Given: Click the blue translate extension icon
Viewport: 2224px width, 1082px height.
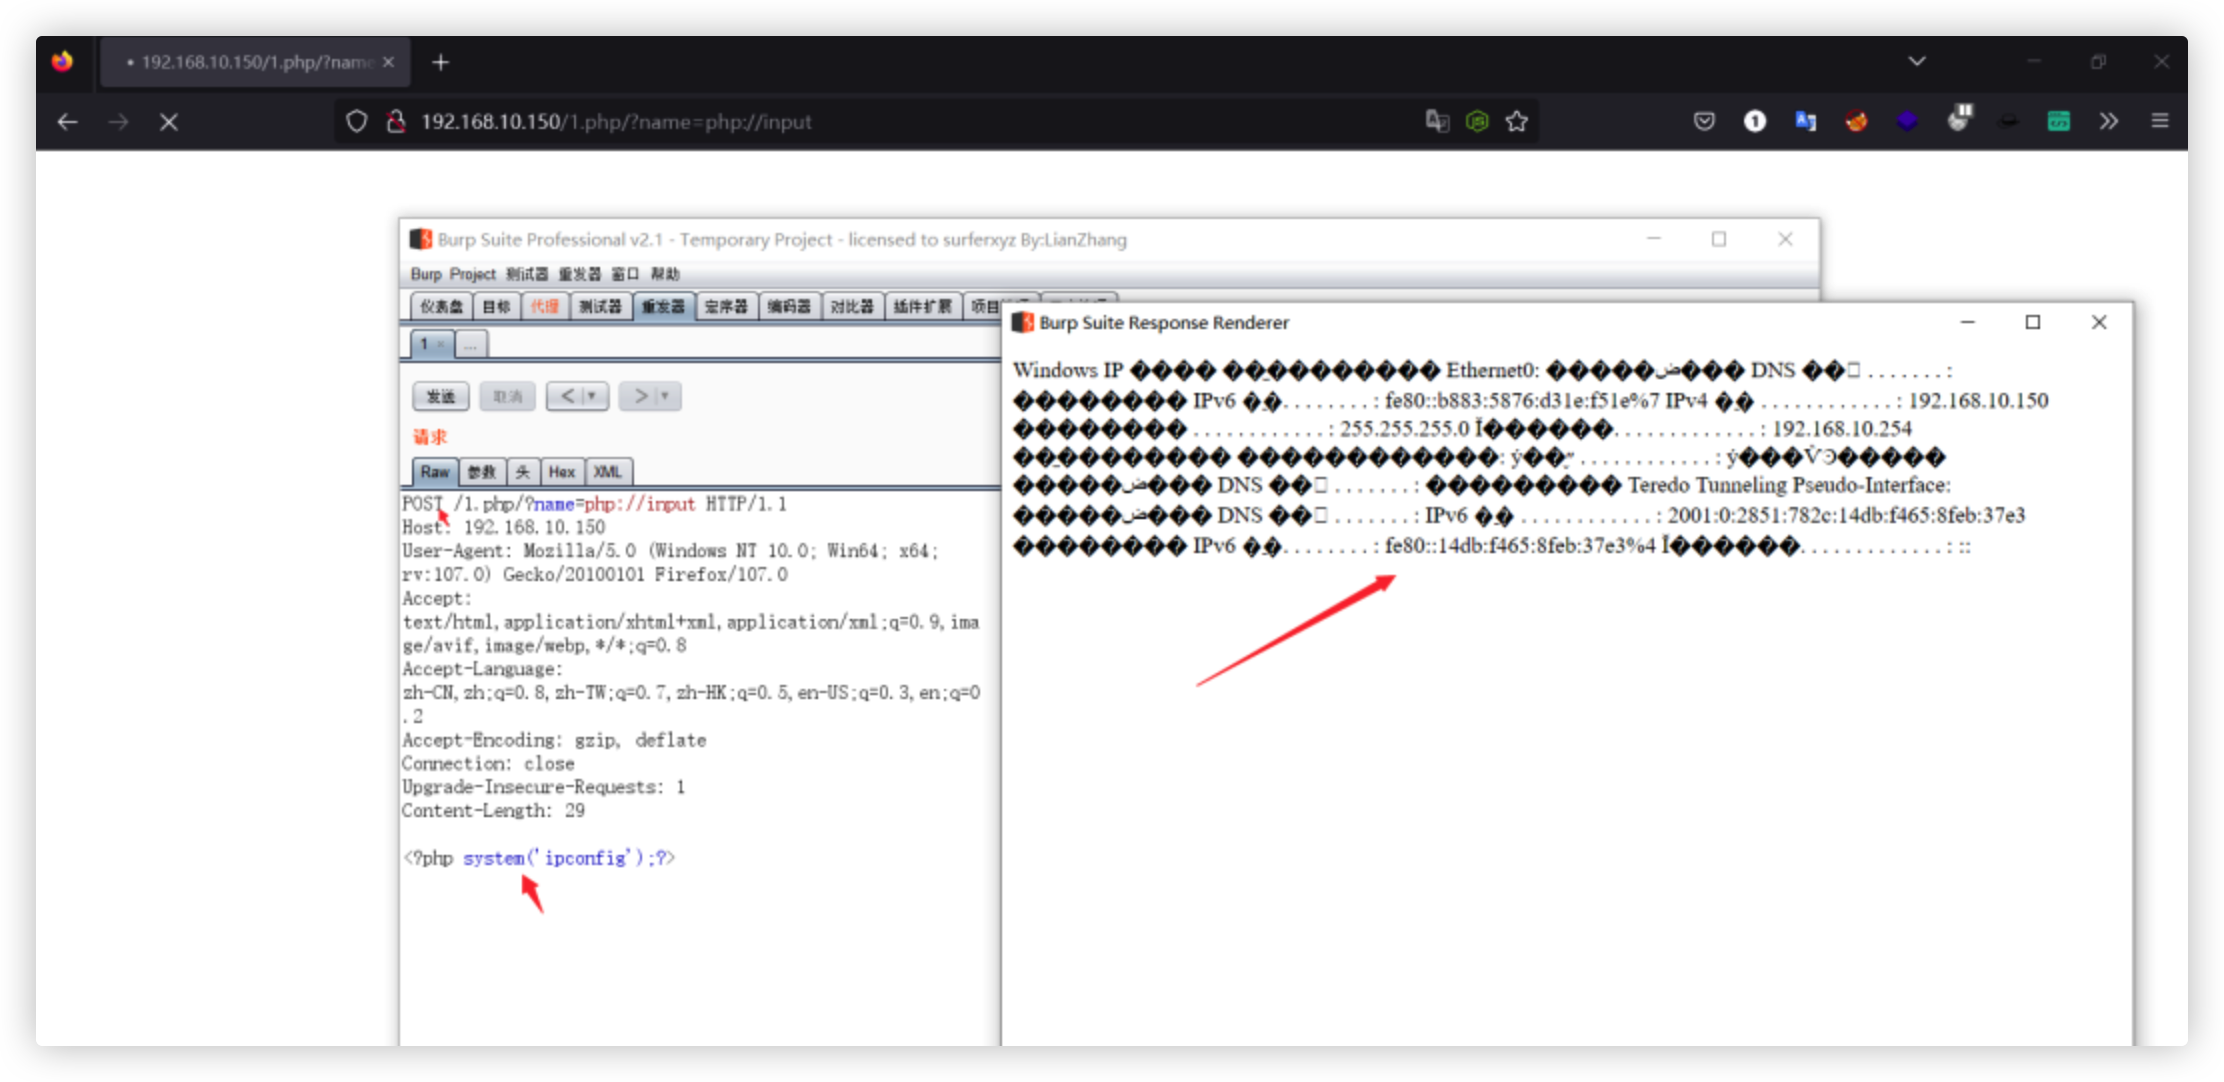Looking at the screenshot, I should (x=1805, y=121).
